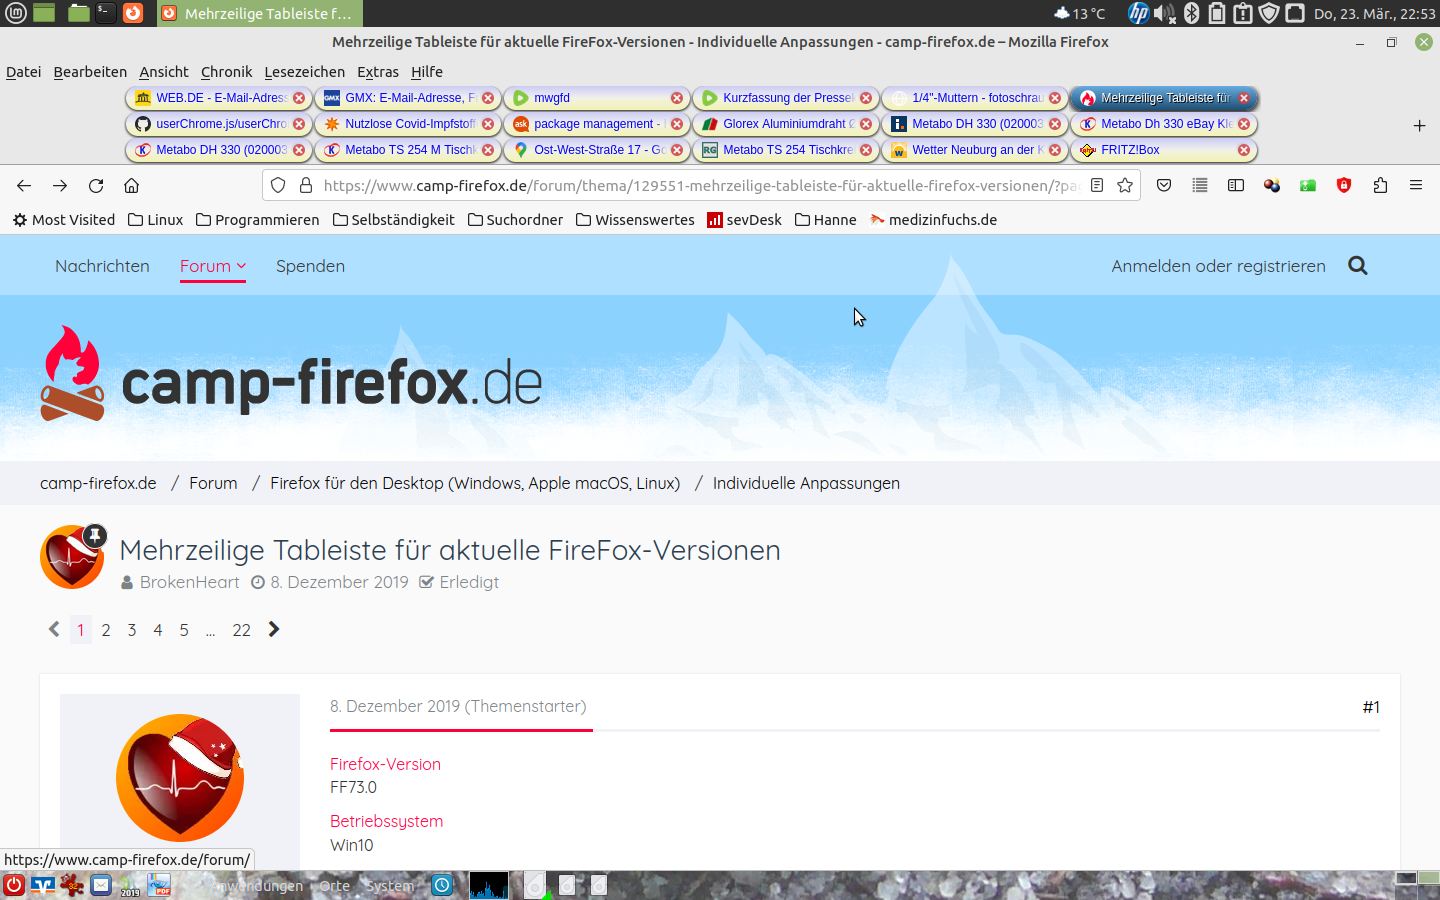
Task: Open the forum search magnifier
Action: [x=1357, y=265]
